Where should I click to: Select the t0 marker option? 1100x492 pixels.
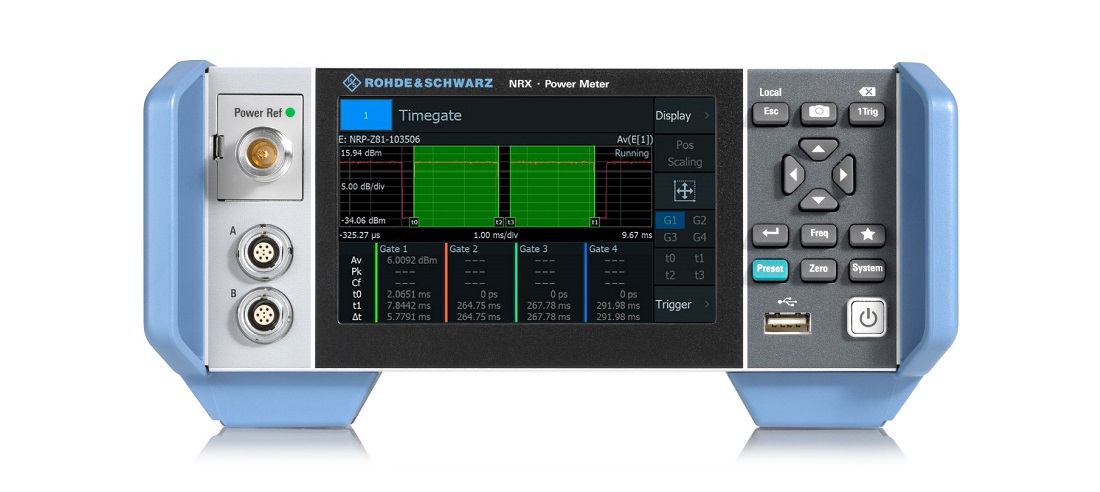coord(670,258)
